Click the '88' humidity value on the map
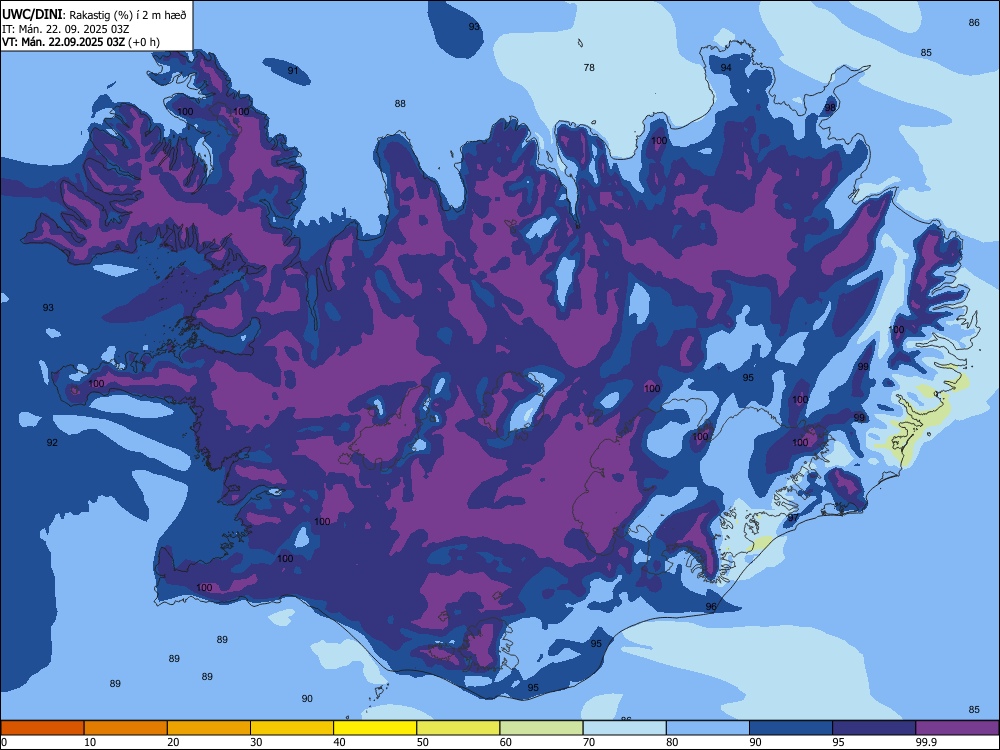The width and height of the screenshot is (1000, 750). (x=400, y=103)
